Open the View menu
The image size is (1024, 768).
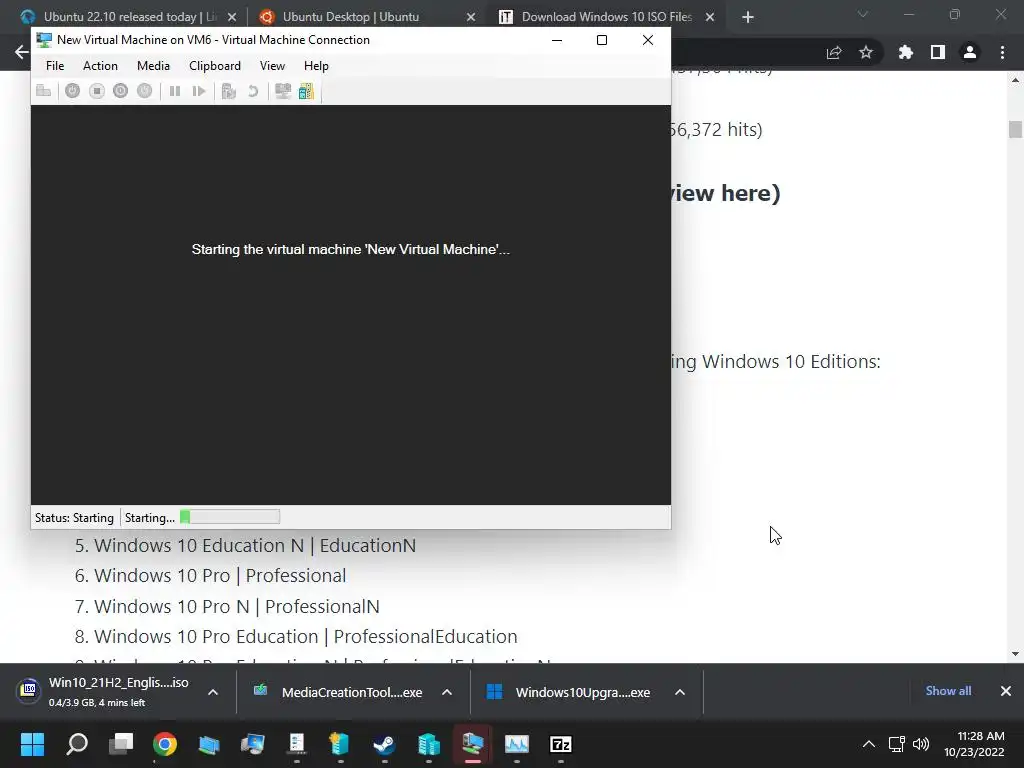[x=272, y=66]
